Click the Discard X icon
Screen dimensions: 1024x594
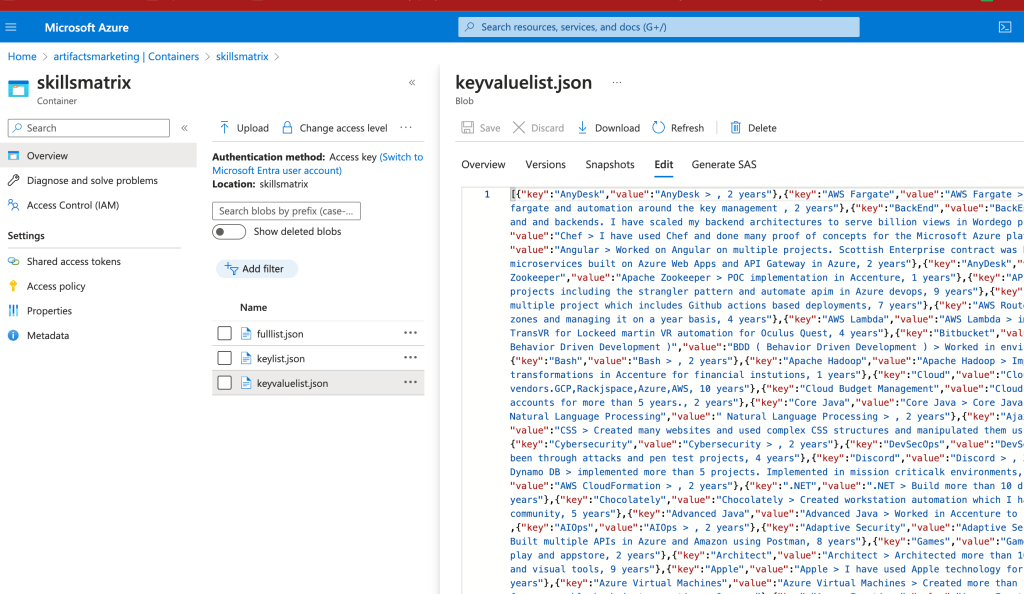pos(519,127)
